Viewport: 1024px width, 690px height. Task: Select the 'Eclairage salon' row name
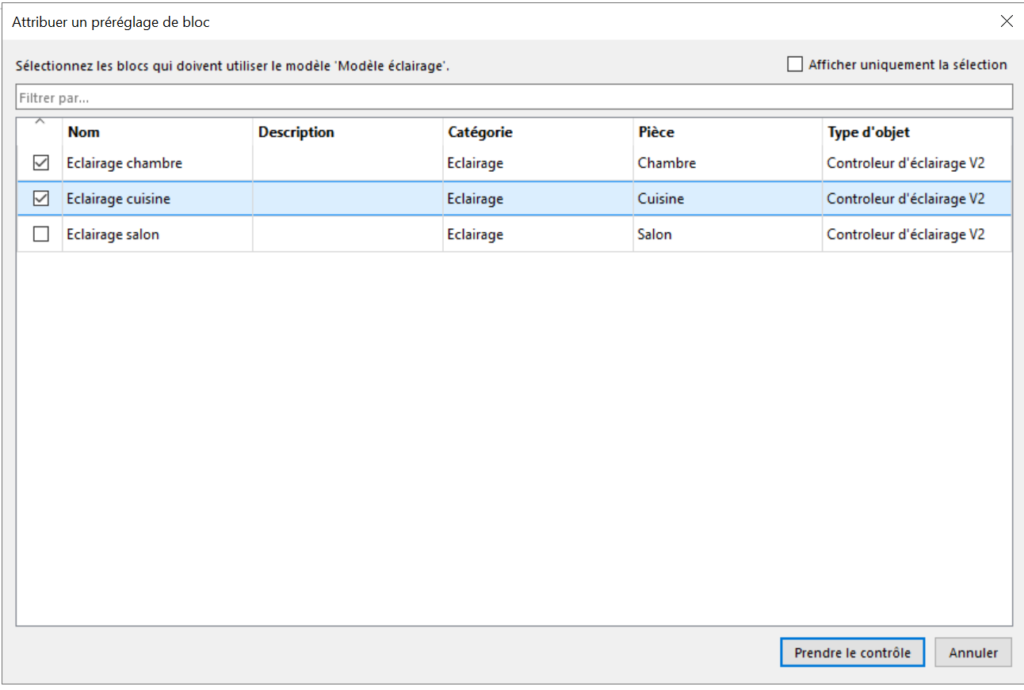click(x=113, y=235)
